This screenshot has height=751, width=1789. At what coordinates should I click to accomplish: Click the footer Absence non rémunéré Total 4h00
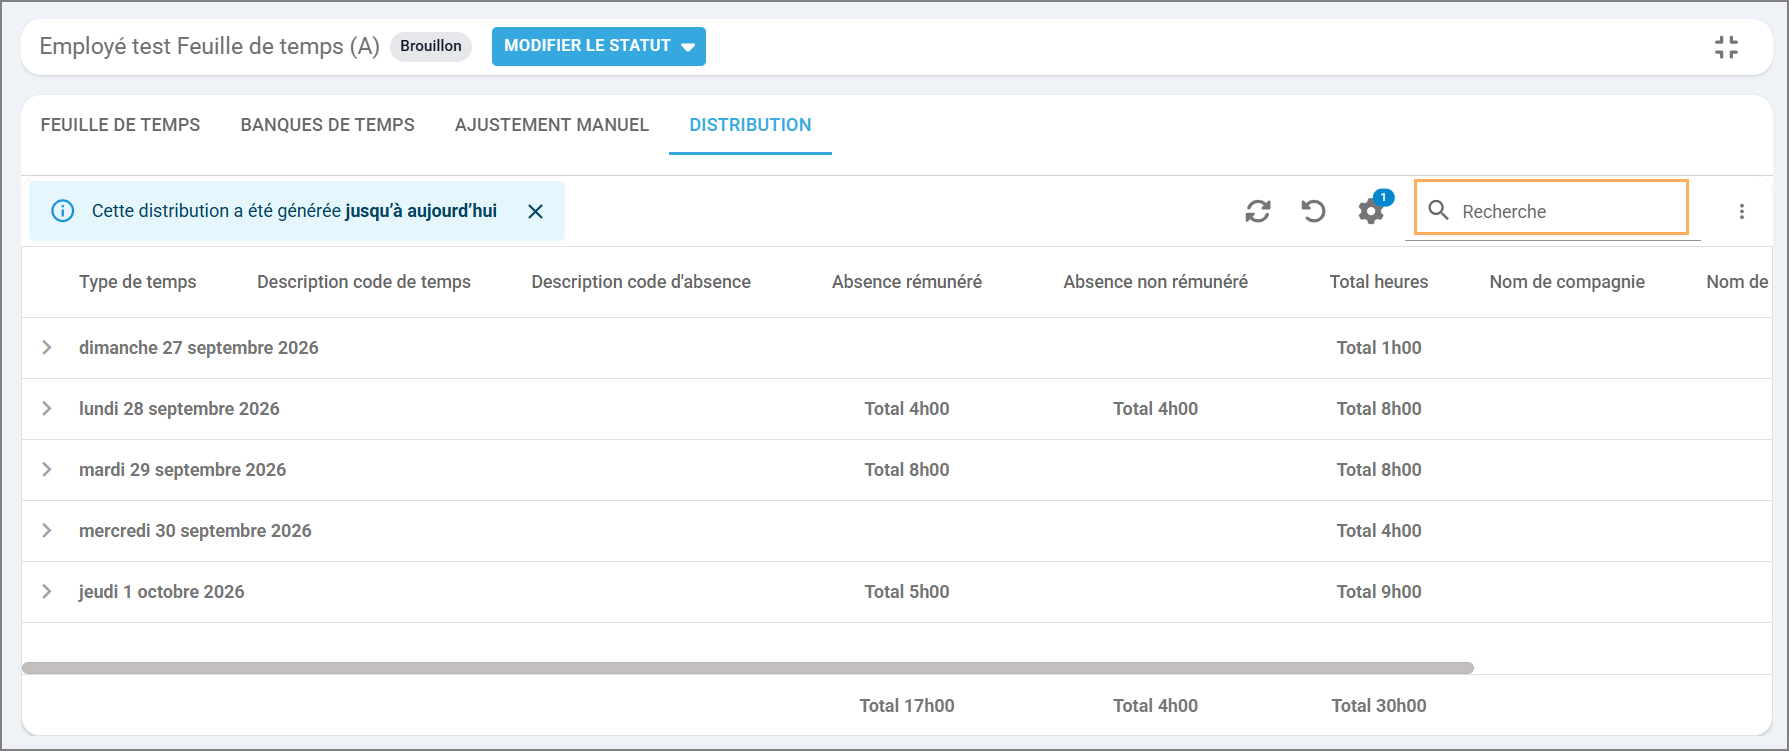pos(1155,705)
